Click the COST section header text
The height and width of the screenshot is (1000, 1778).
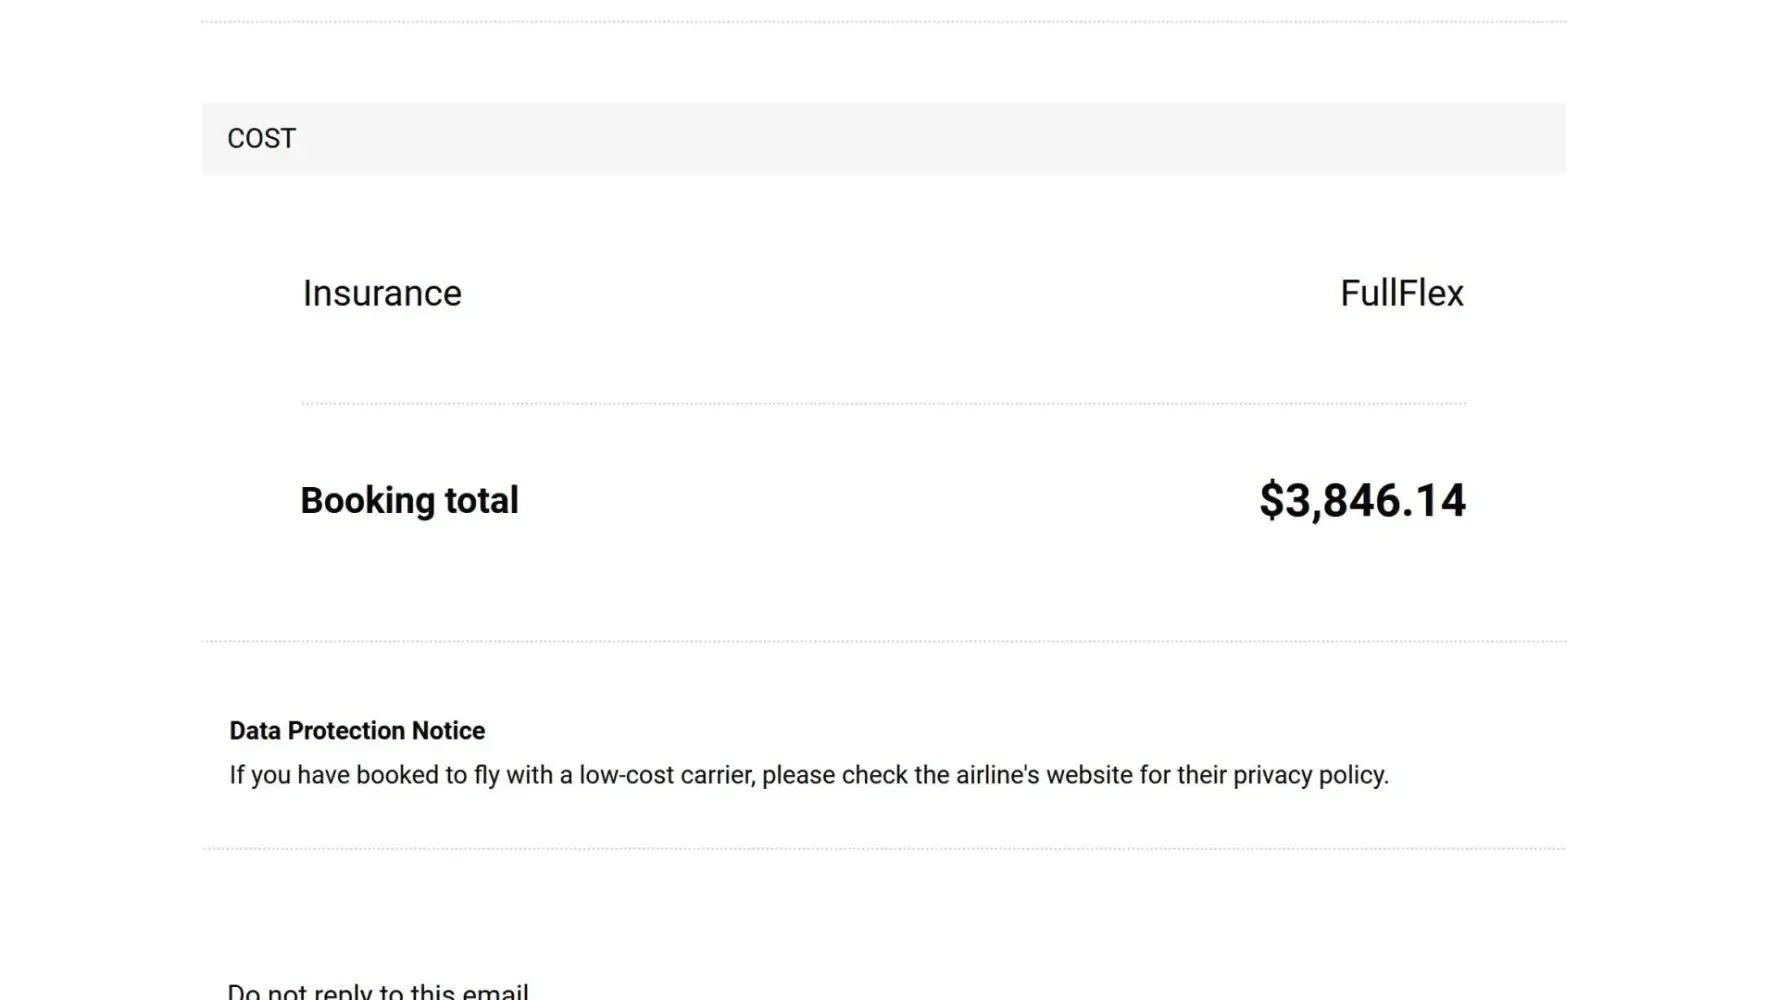(261, 138)
